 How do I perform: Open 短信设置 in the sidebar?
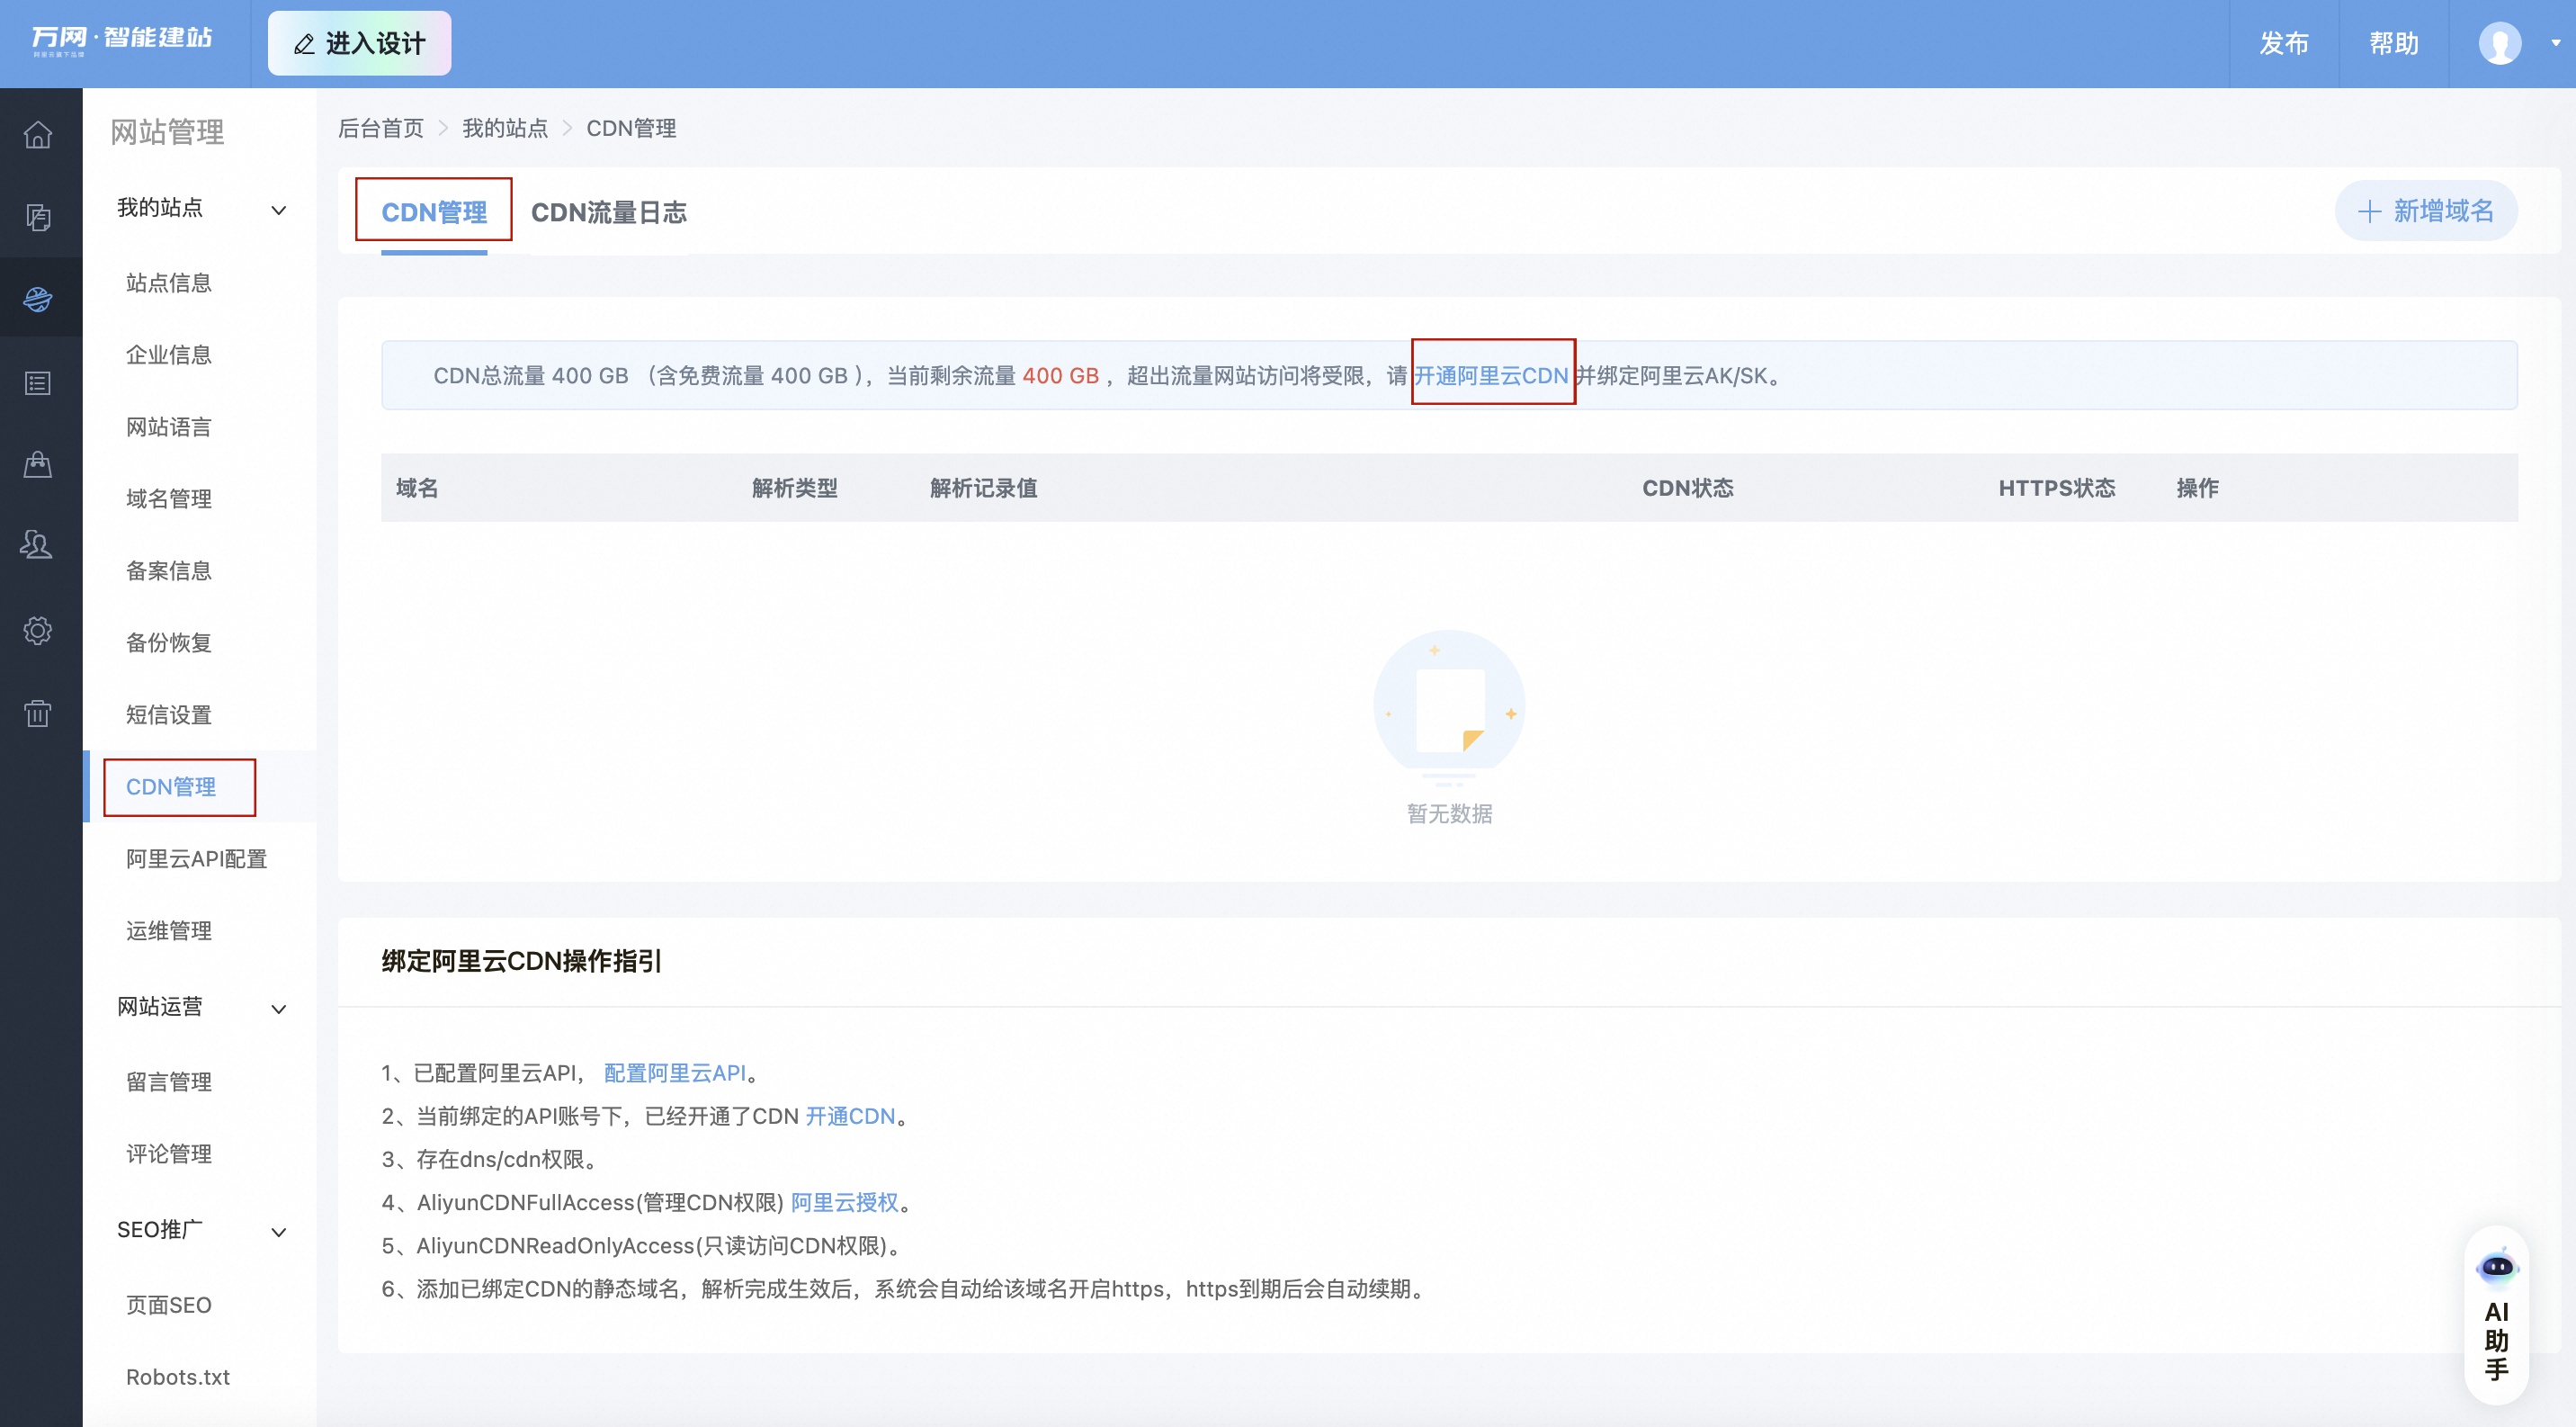click(x=169, y=715)
